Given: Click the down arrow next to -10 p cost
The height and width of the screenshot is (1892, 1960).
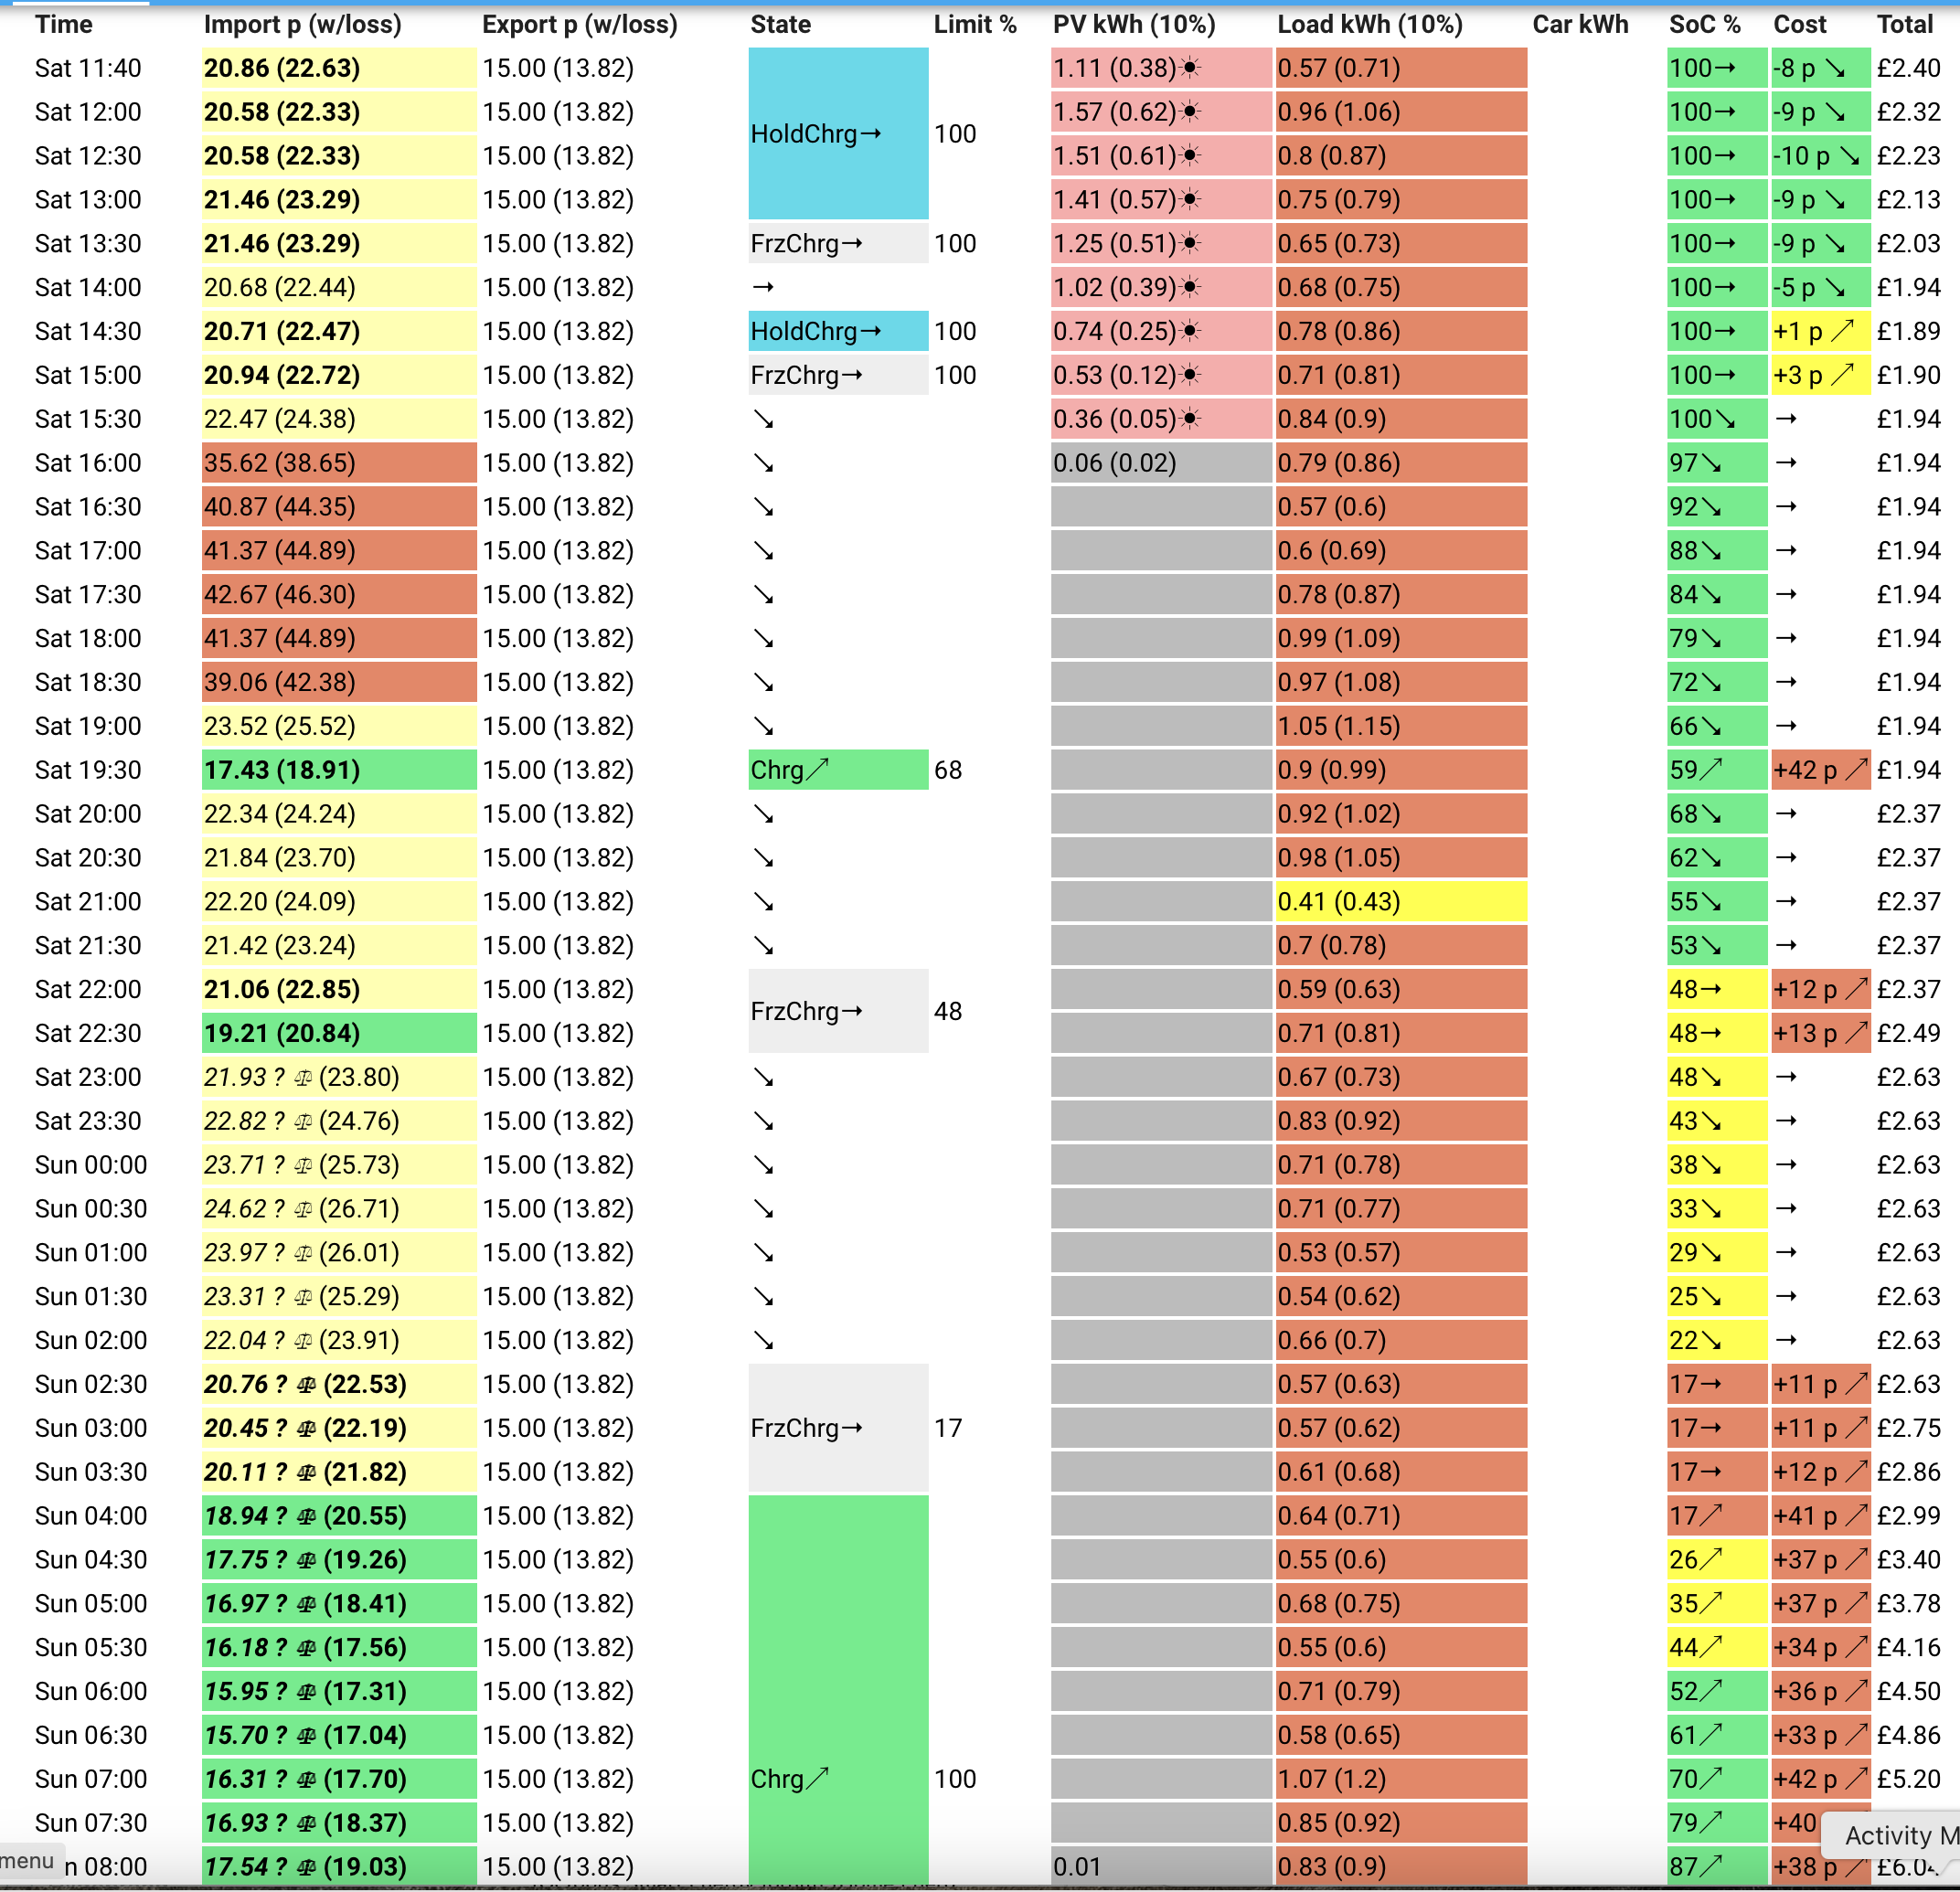Looking at the screenshot, I should (x=1849, y=157).
